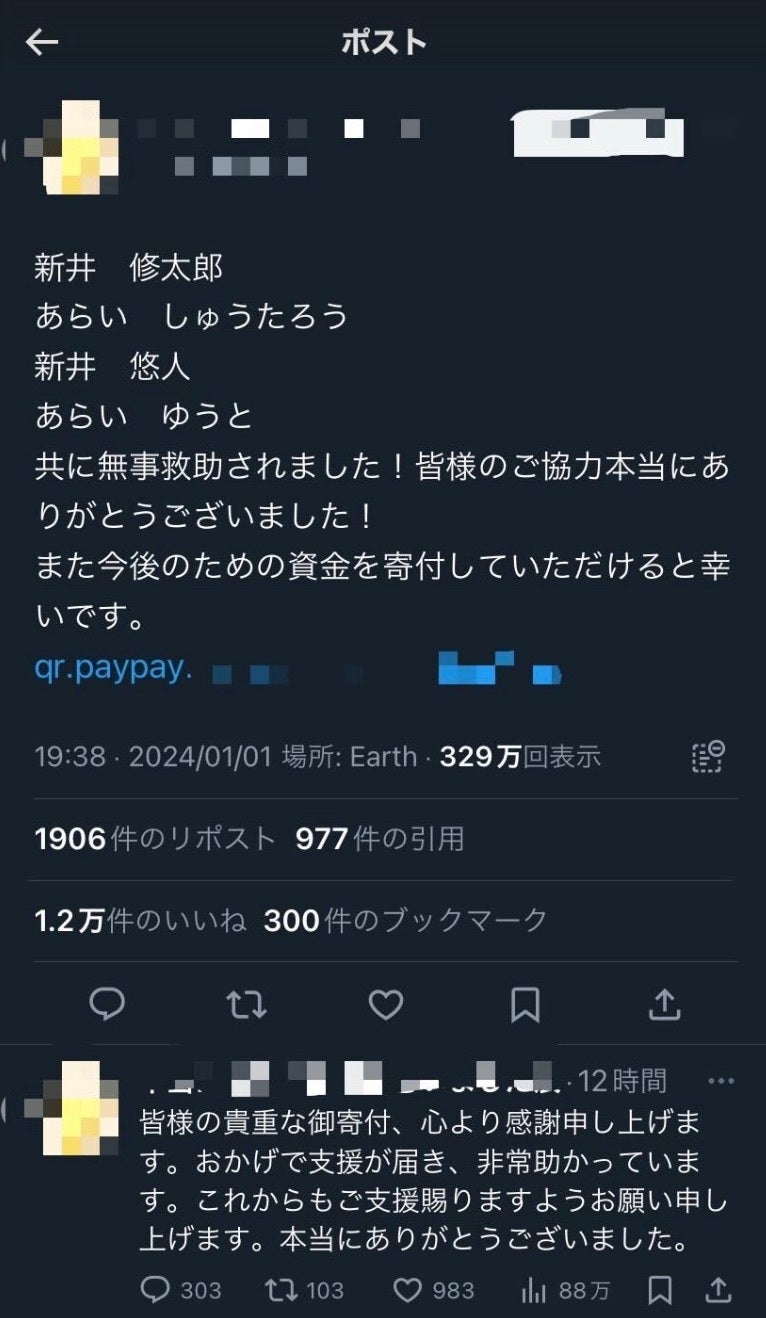Screen dimensions: 766x1318
Task: Open reply thread with 303 comments
Action: coord(180,1290)
